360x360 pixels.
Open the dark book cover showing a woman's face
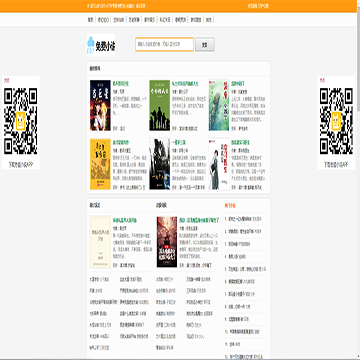click(x=100, y=105)
